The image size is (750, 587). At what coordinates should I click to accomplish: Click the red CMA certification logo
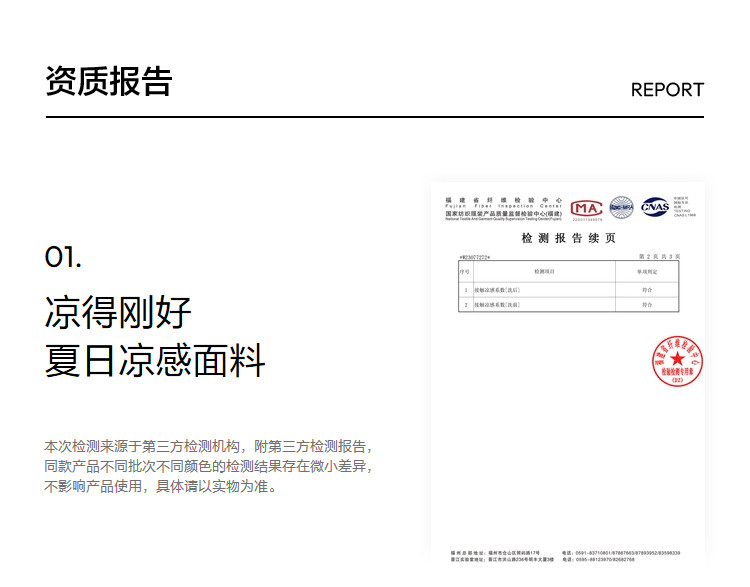[586, 207]
